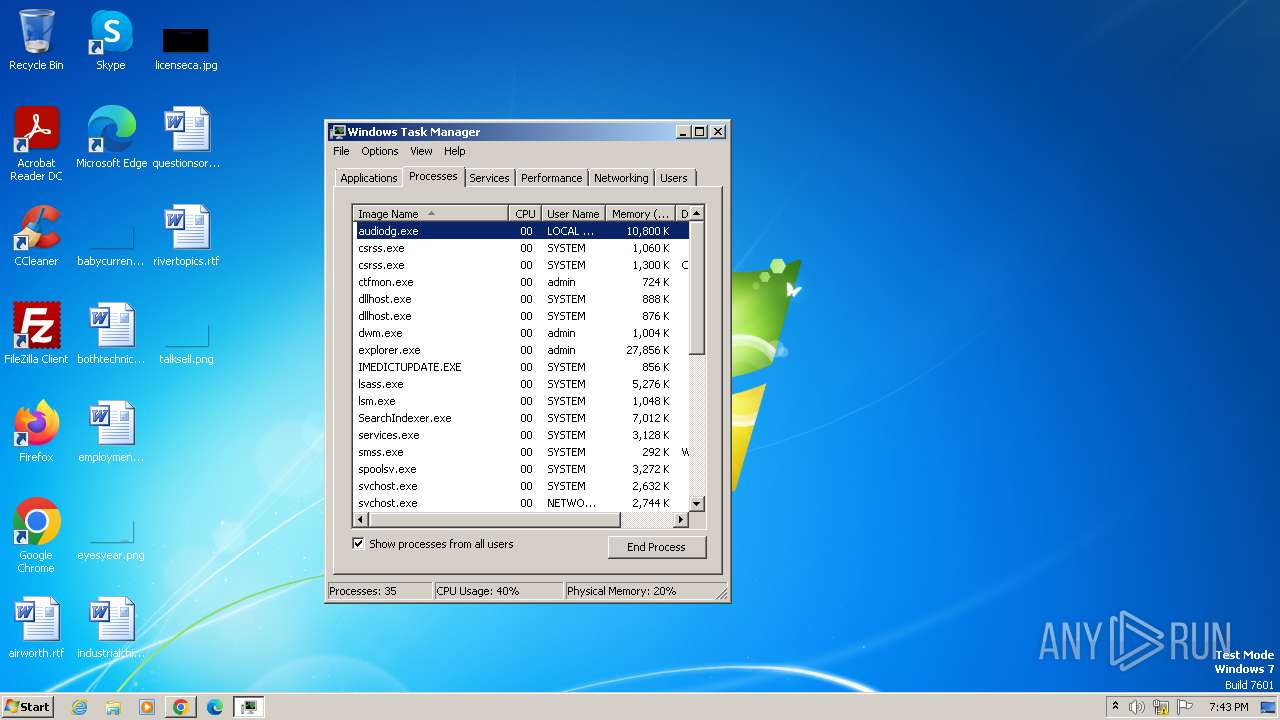Select the eyesyear.png desktop file
1280x720 pixels.
[x=111, y=541]
